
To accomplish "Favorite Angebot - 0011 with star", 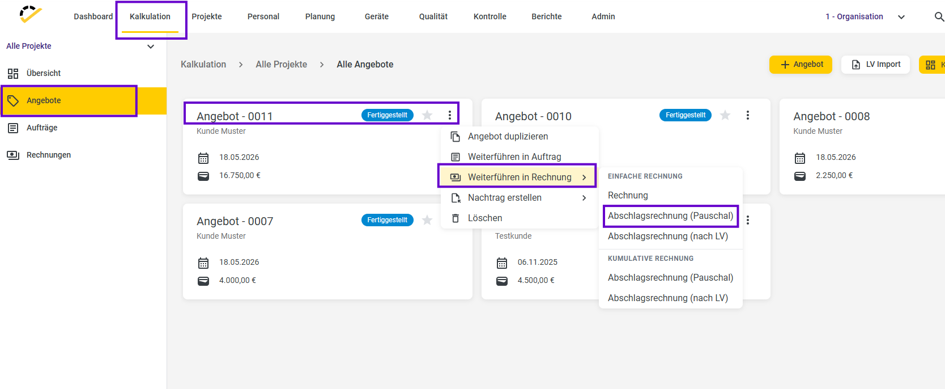I will coord(427,115).
